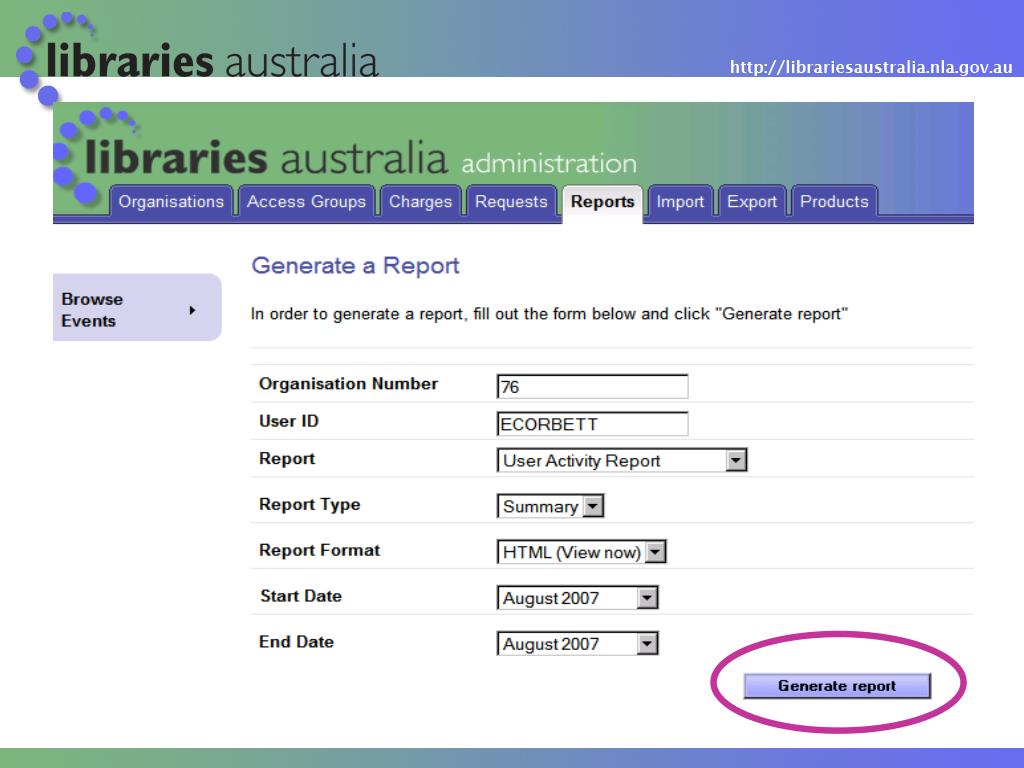Viewport: 1024px width, 768px height.
Task: Open the Products tab
Action: (x=835, y=202)
